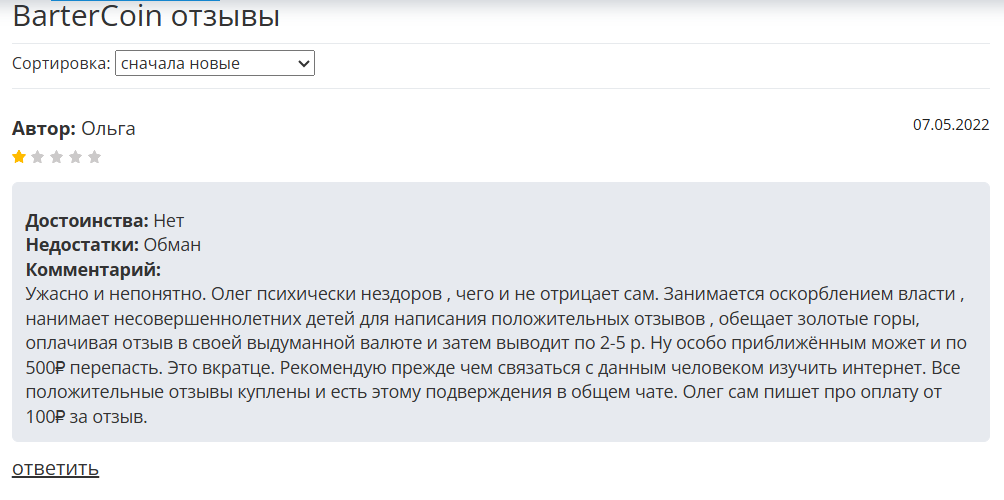Viewport: 1004px width, 500px height.
Task: Click the 'Достоинства:' label
Action: coord(87,221)
